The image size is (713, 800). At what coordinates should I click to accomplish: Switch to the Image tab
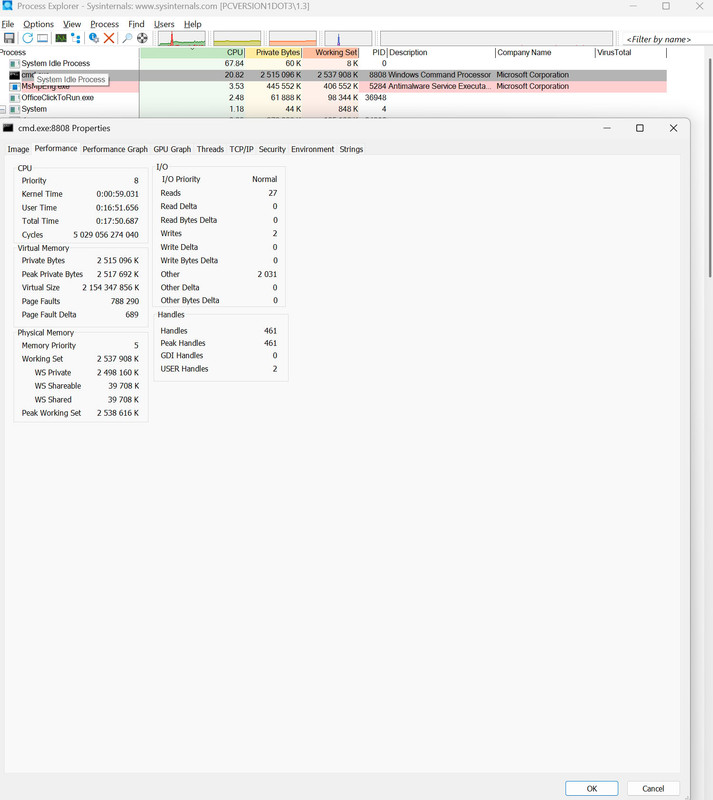pos(18,149)
